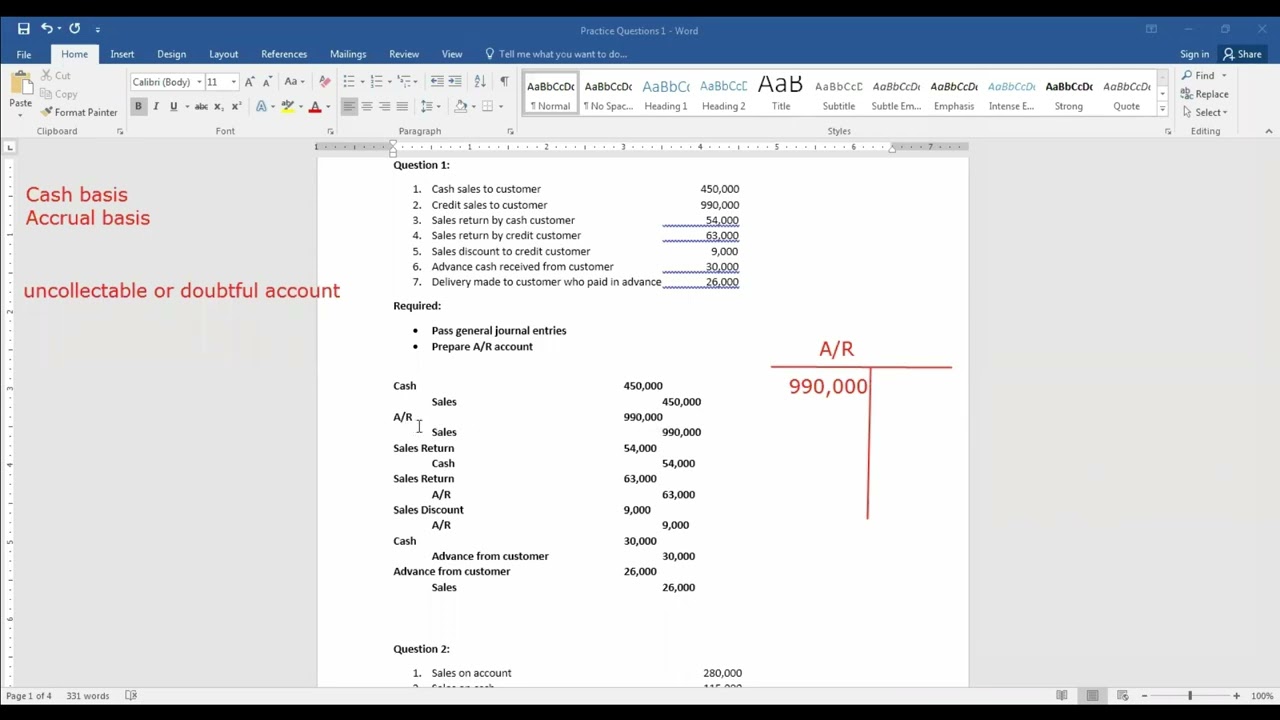Apply the Heading 1 style

pos(665,93)
